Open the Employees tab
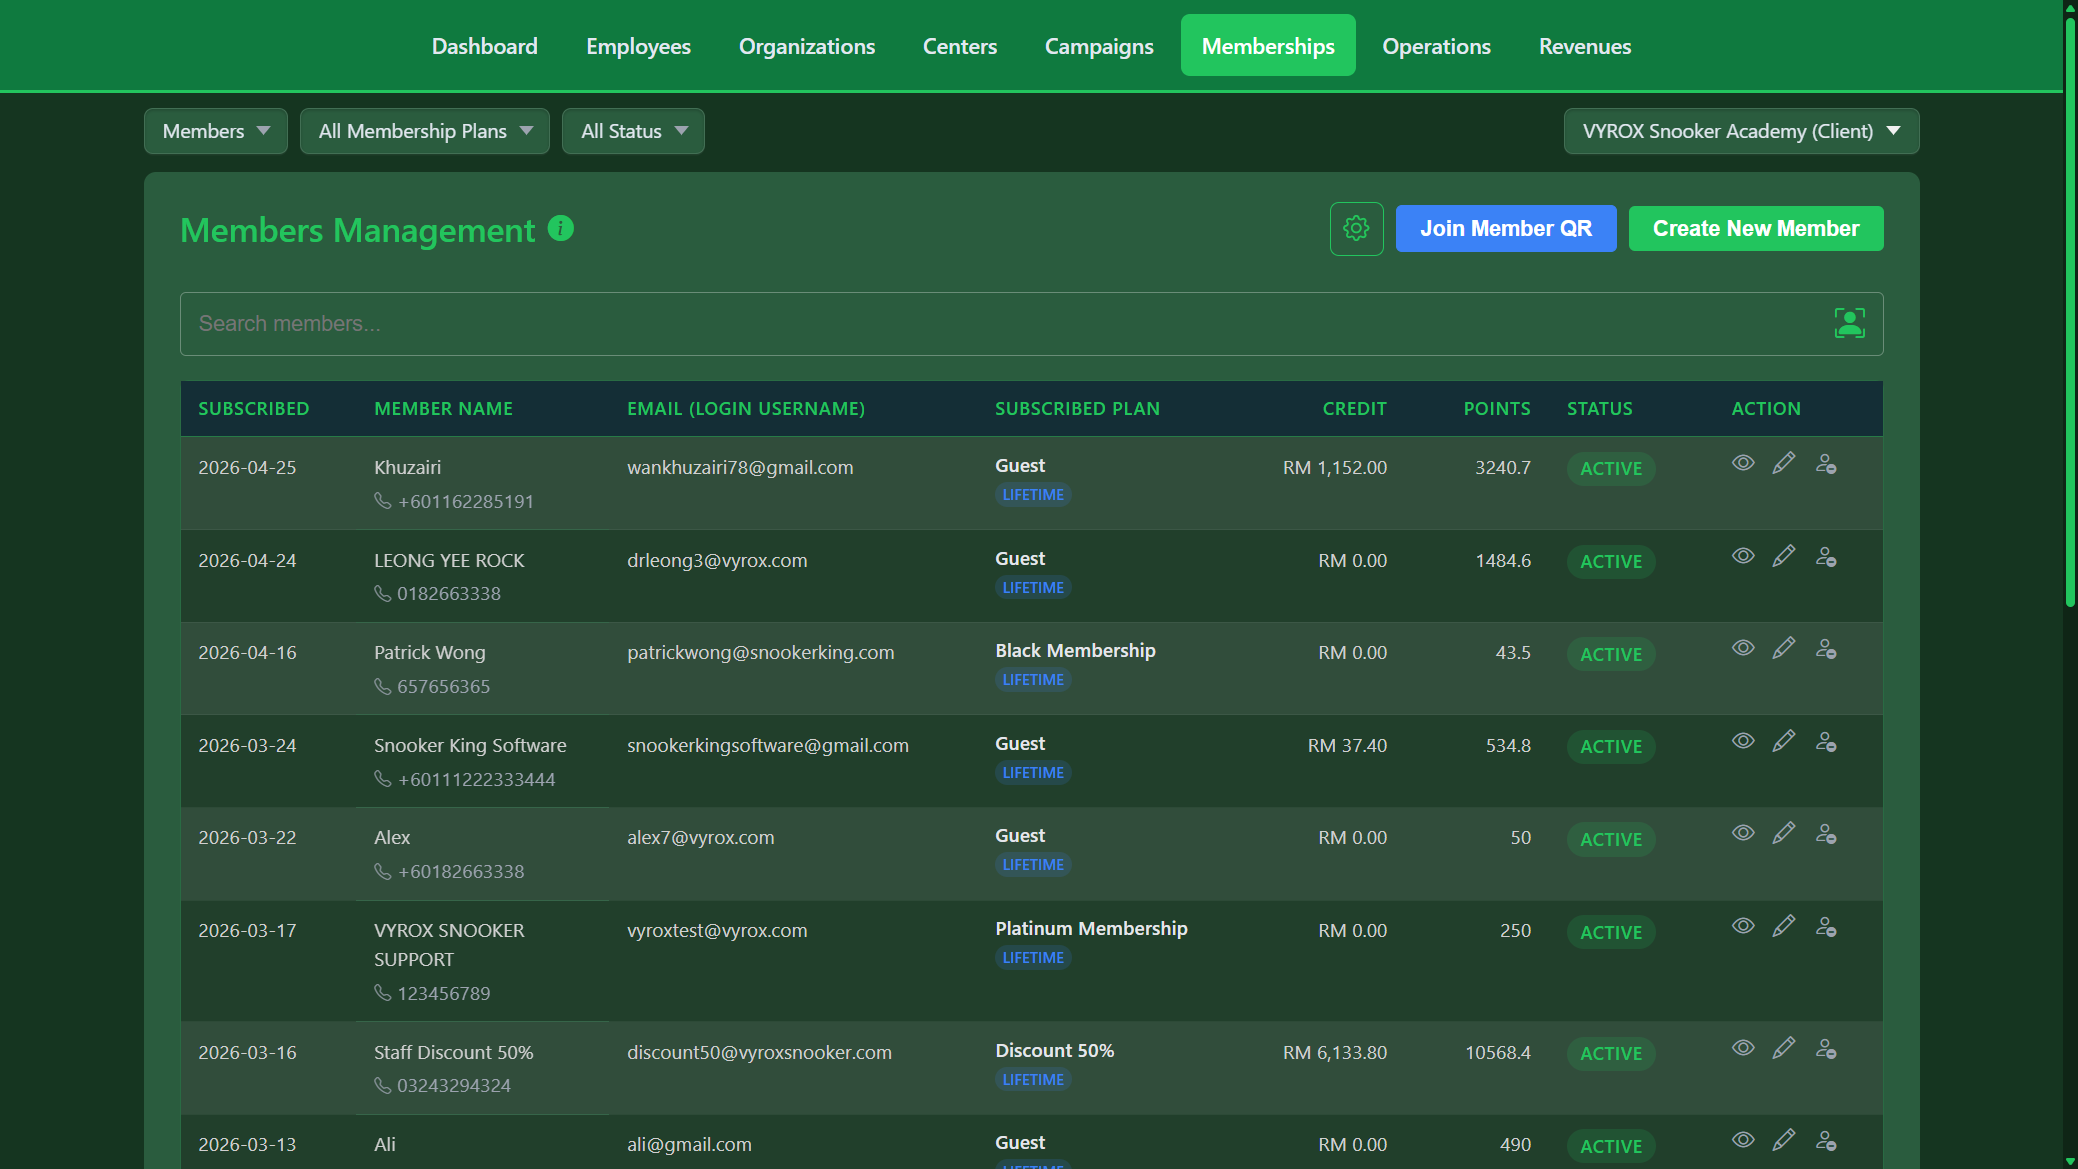The height and width of the screenshot is (1169, 2078). tap(638, 46)
